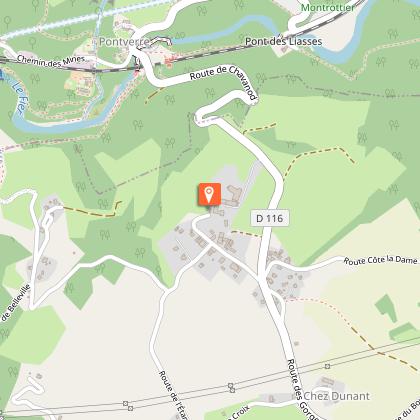Select the Le Fier river label

click(19, 96)
